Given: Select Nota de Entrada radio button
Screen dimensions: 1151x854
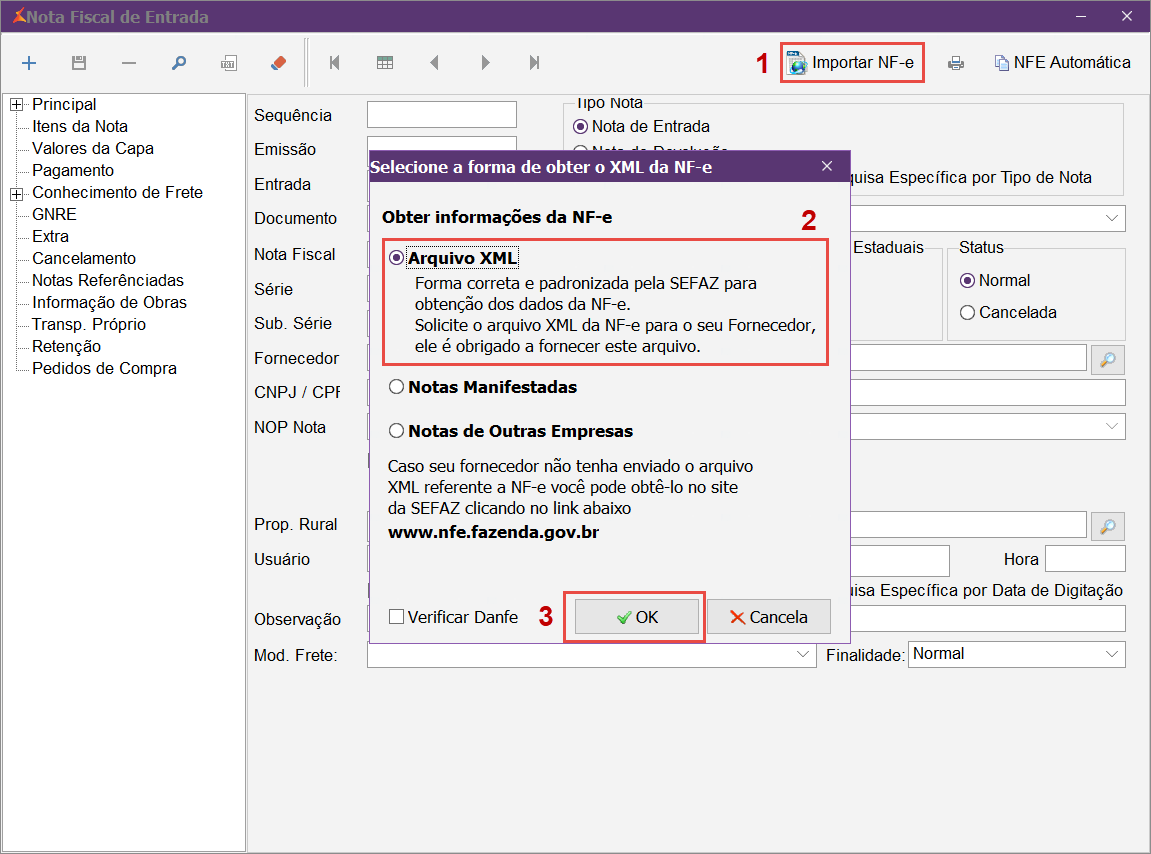Looking at the screenshot, I should 581,126.
